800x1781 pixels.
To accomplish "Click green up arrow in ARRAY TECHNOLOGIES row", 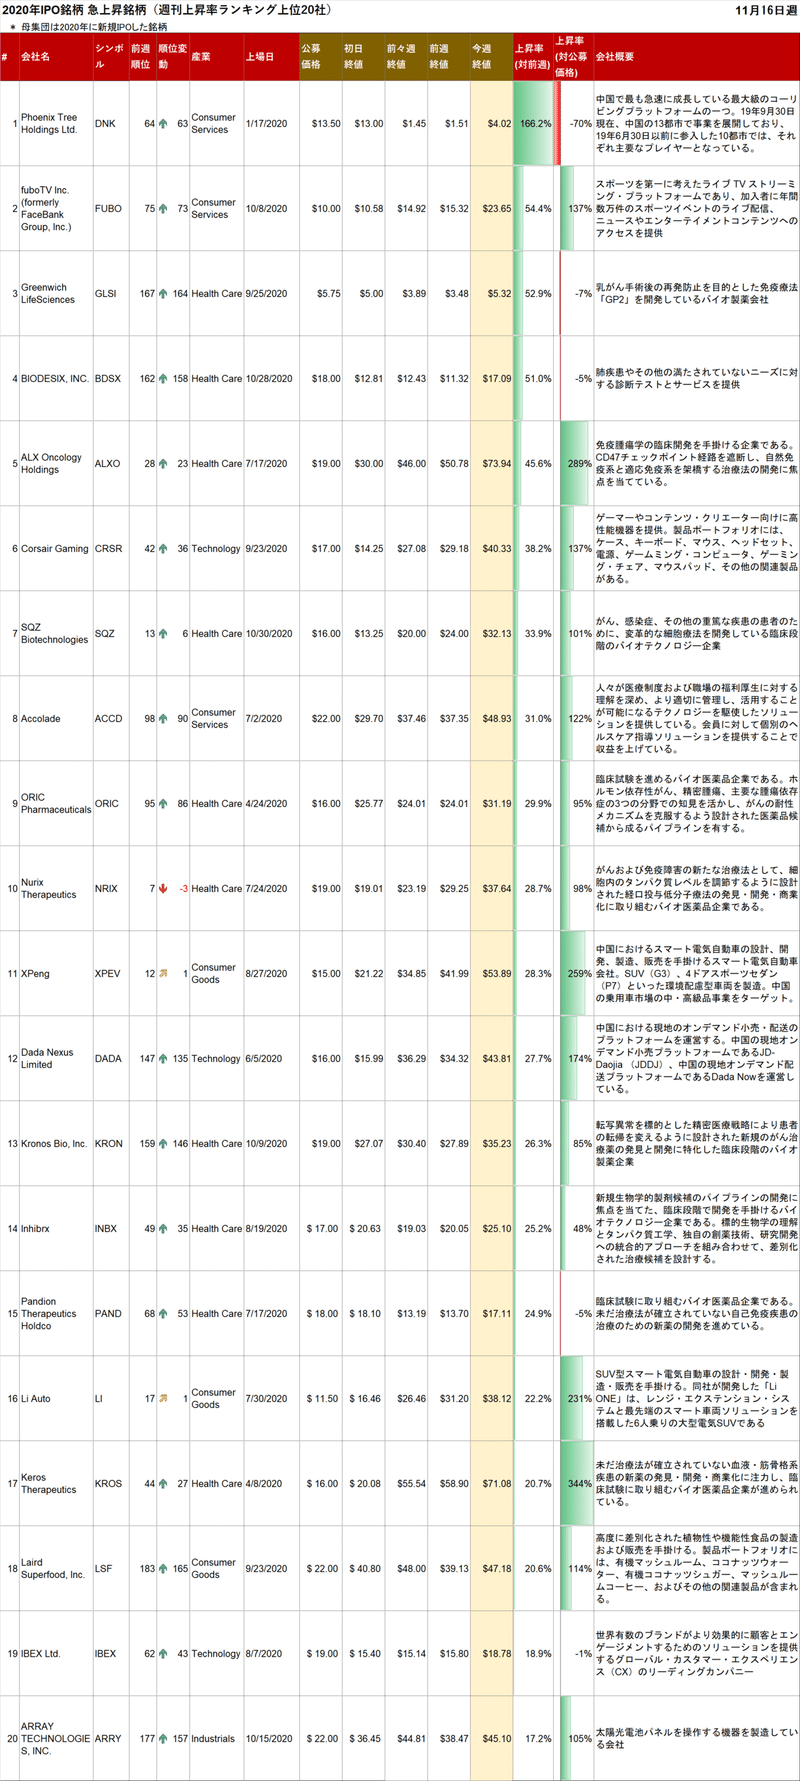I will coord(163,1739).
